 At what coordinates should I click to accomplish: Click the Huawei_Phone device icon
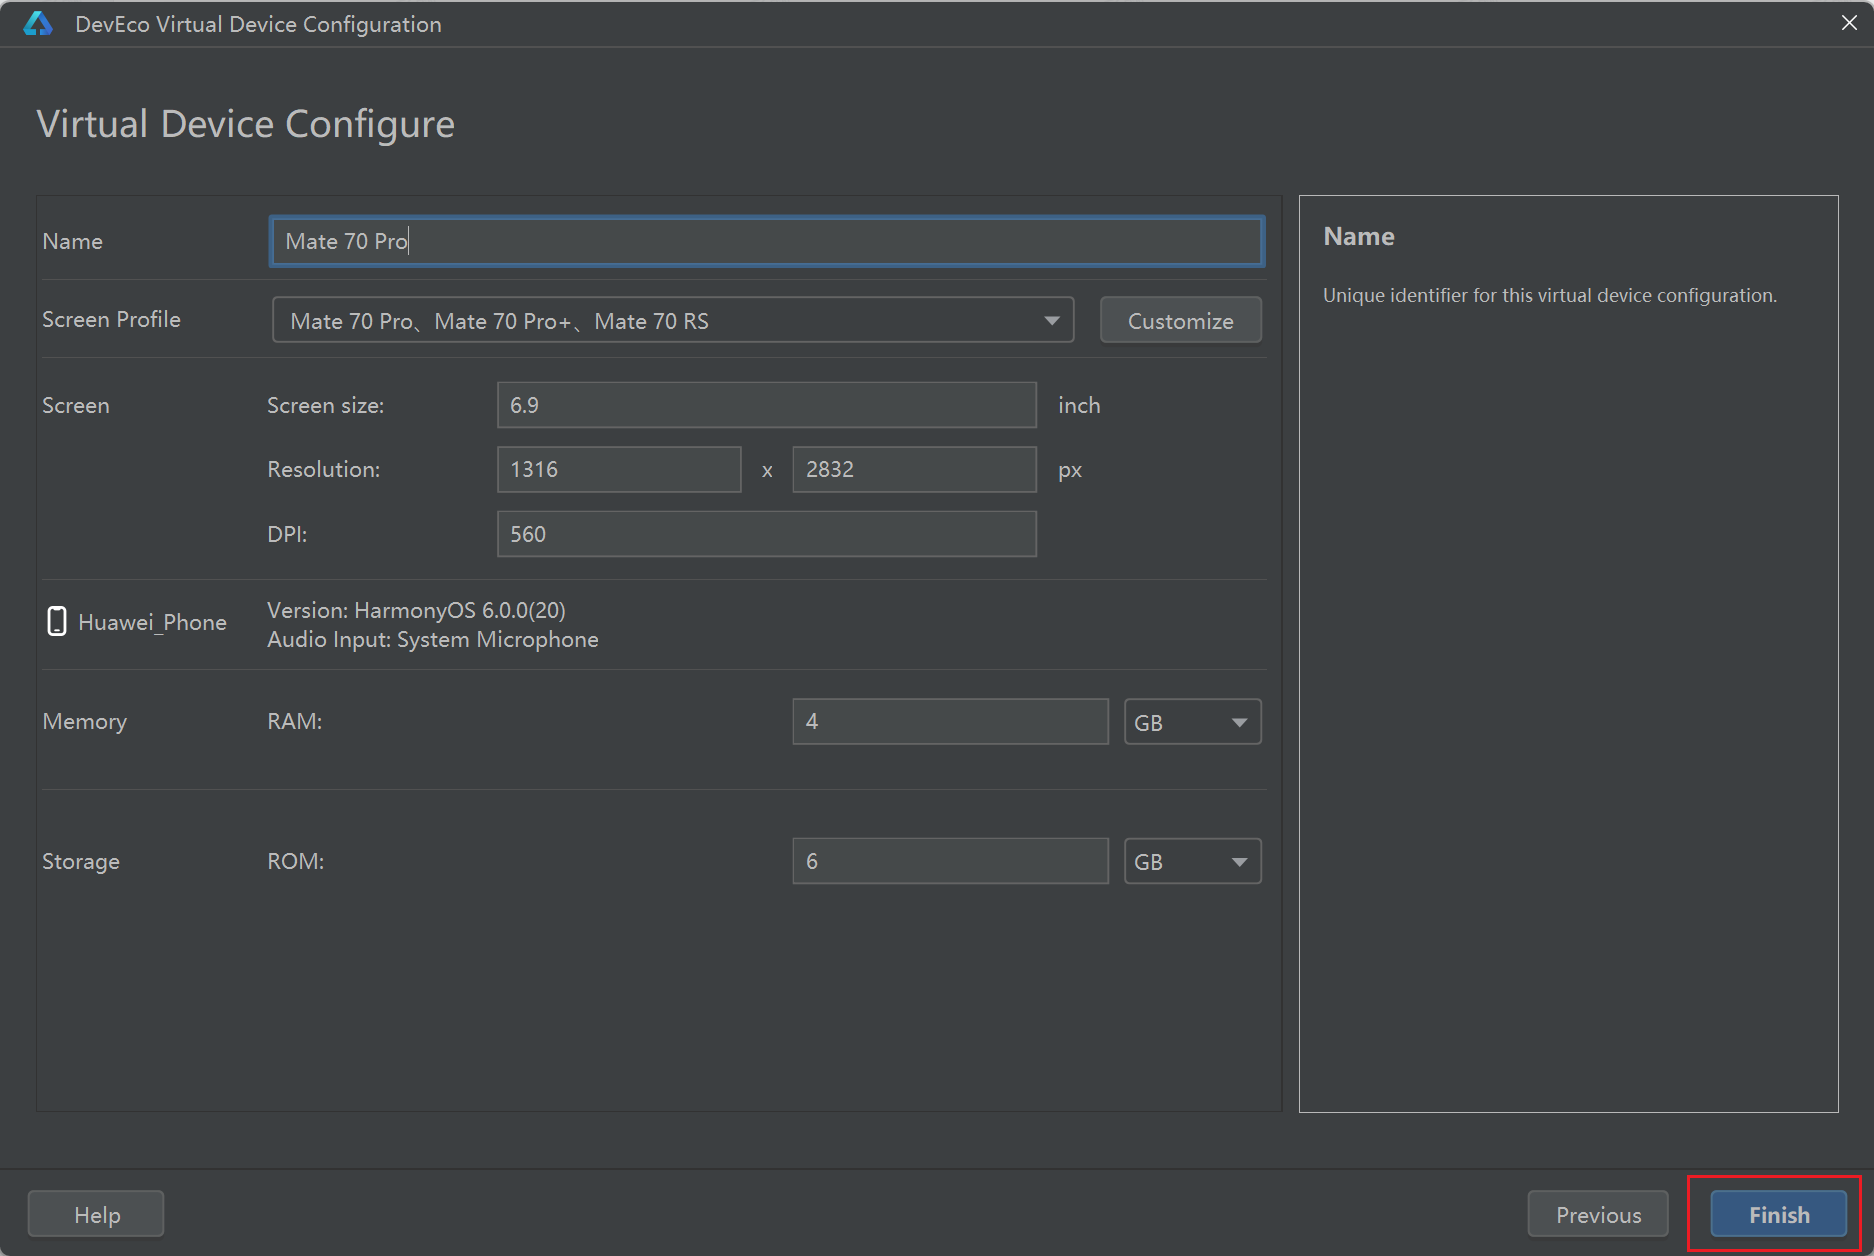pos(57,621)
